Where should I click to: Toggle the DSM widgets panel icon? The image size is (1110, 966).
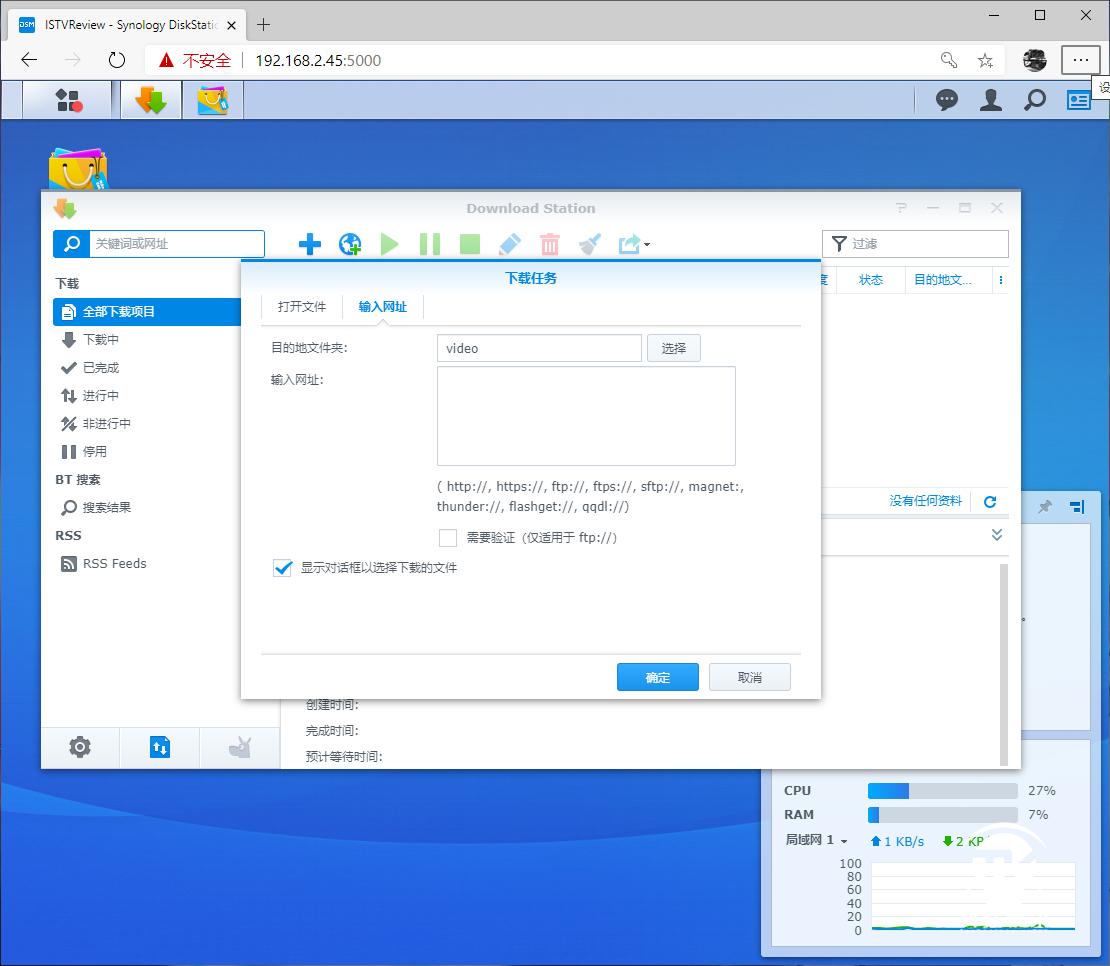(1078, 100)
